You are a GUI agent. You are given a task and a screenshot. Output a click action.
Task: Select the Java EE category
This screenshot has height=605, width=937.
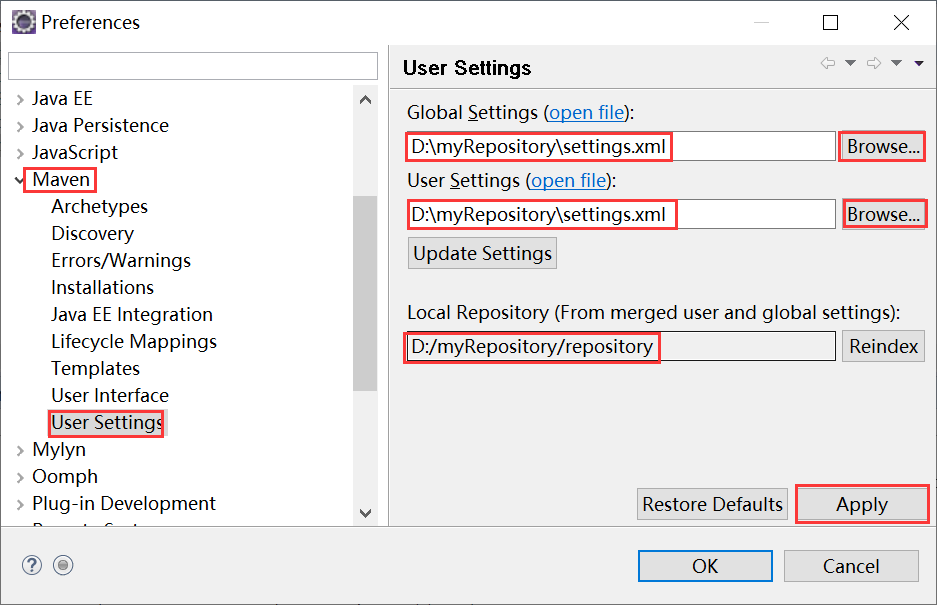click(62, 99)
